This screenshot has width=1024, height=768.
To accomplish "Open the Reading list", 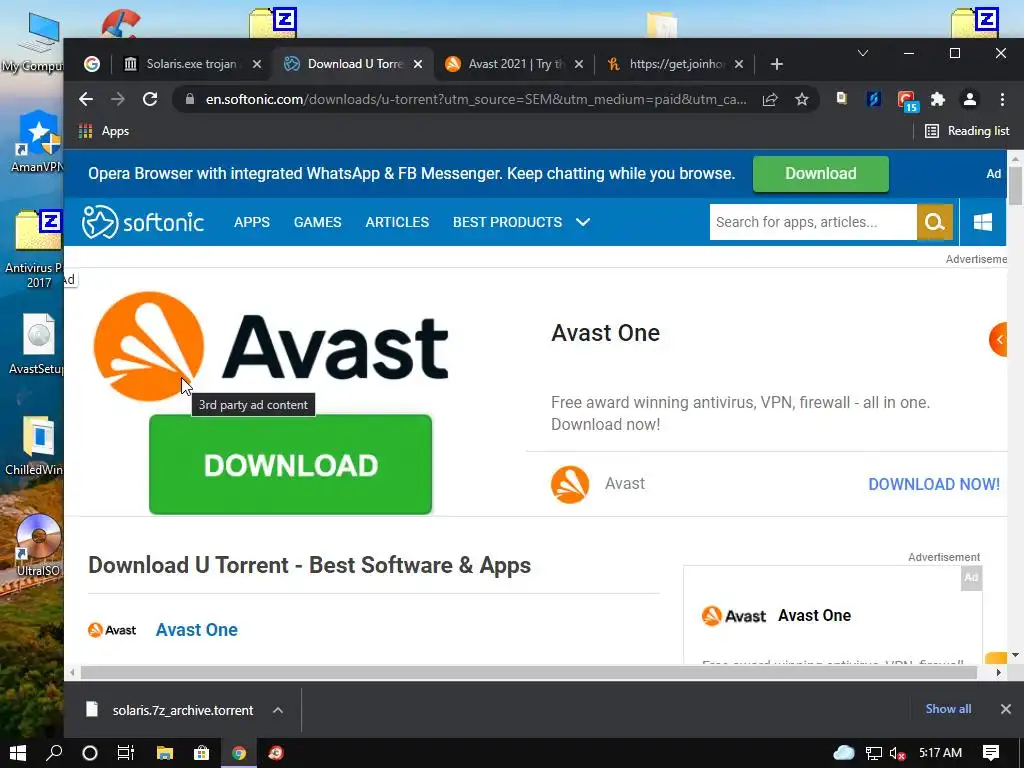I will coord(967,131).
